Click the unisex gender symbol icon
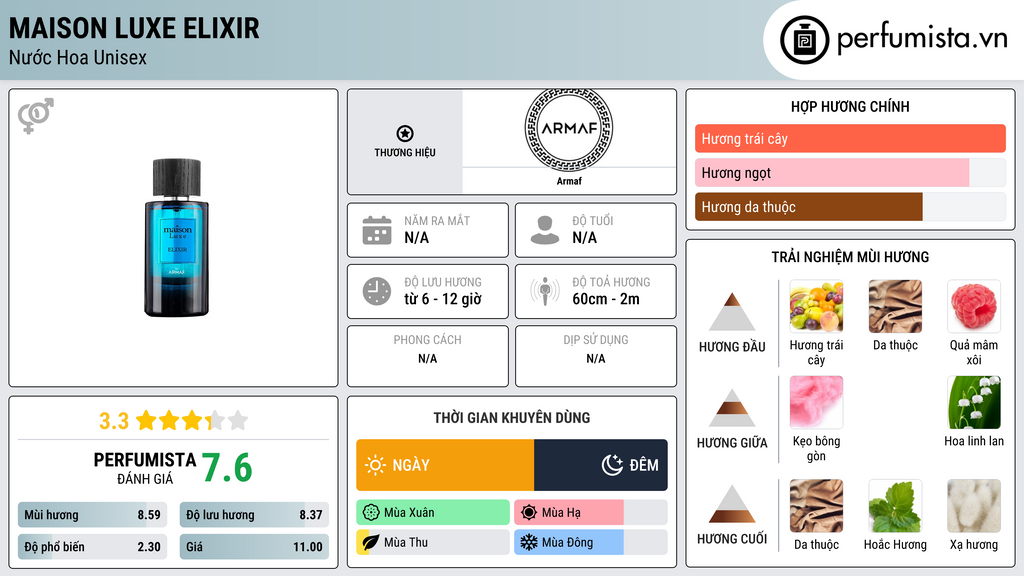 35,116
